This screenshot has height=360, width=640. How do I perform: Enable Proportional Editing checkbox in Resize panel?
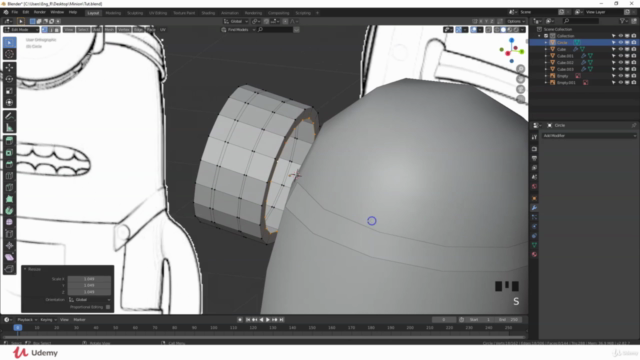click(108, 307)
